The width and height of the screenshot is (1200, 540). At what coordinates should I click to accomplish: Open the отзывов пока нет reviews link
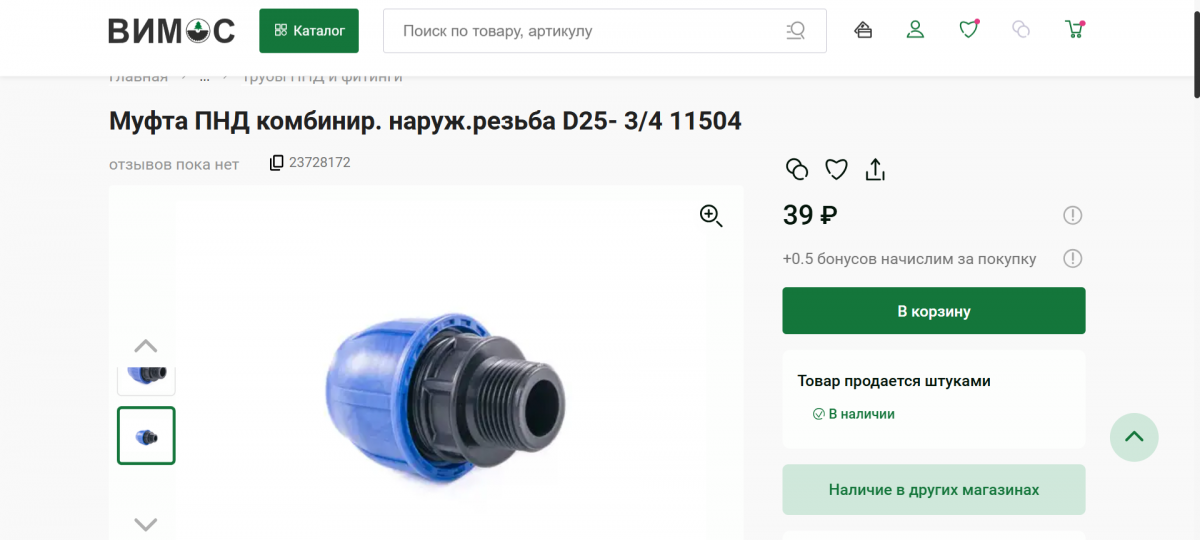(174, 164)
